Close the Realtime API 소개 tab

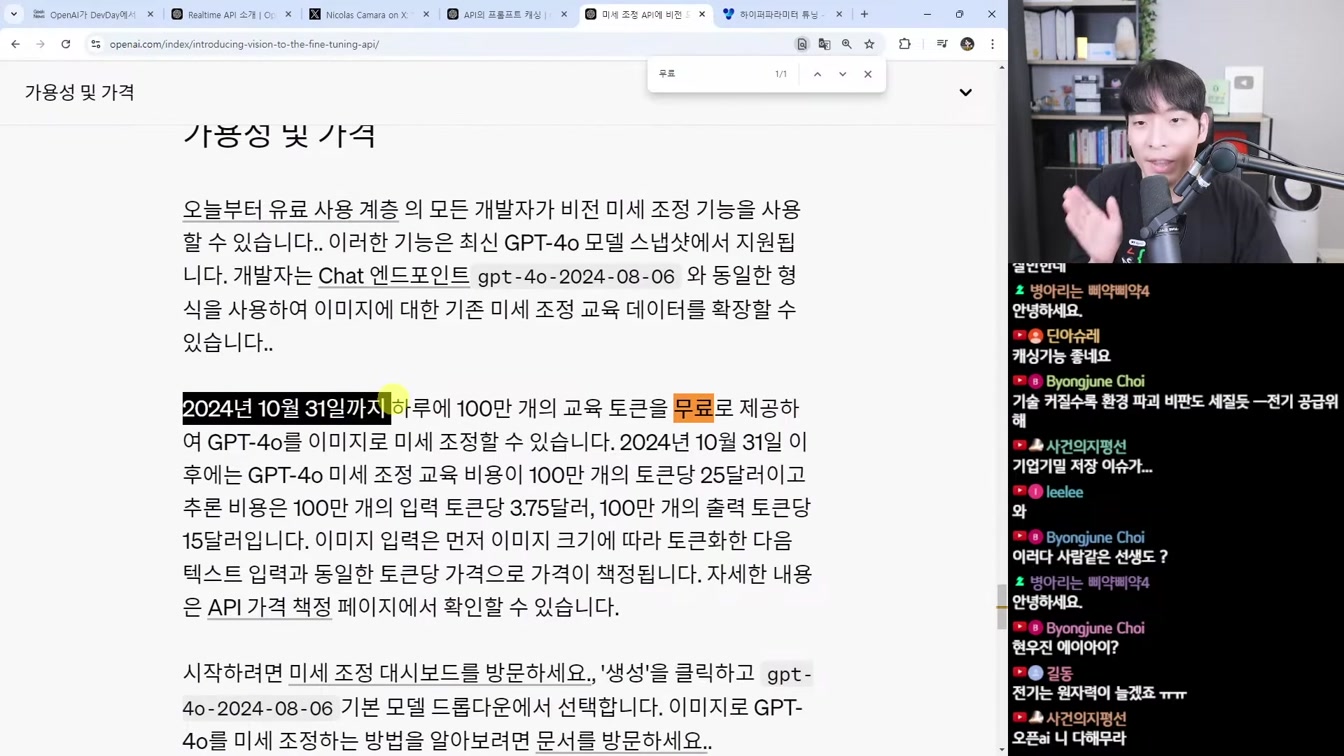point(288,15)
